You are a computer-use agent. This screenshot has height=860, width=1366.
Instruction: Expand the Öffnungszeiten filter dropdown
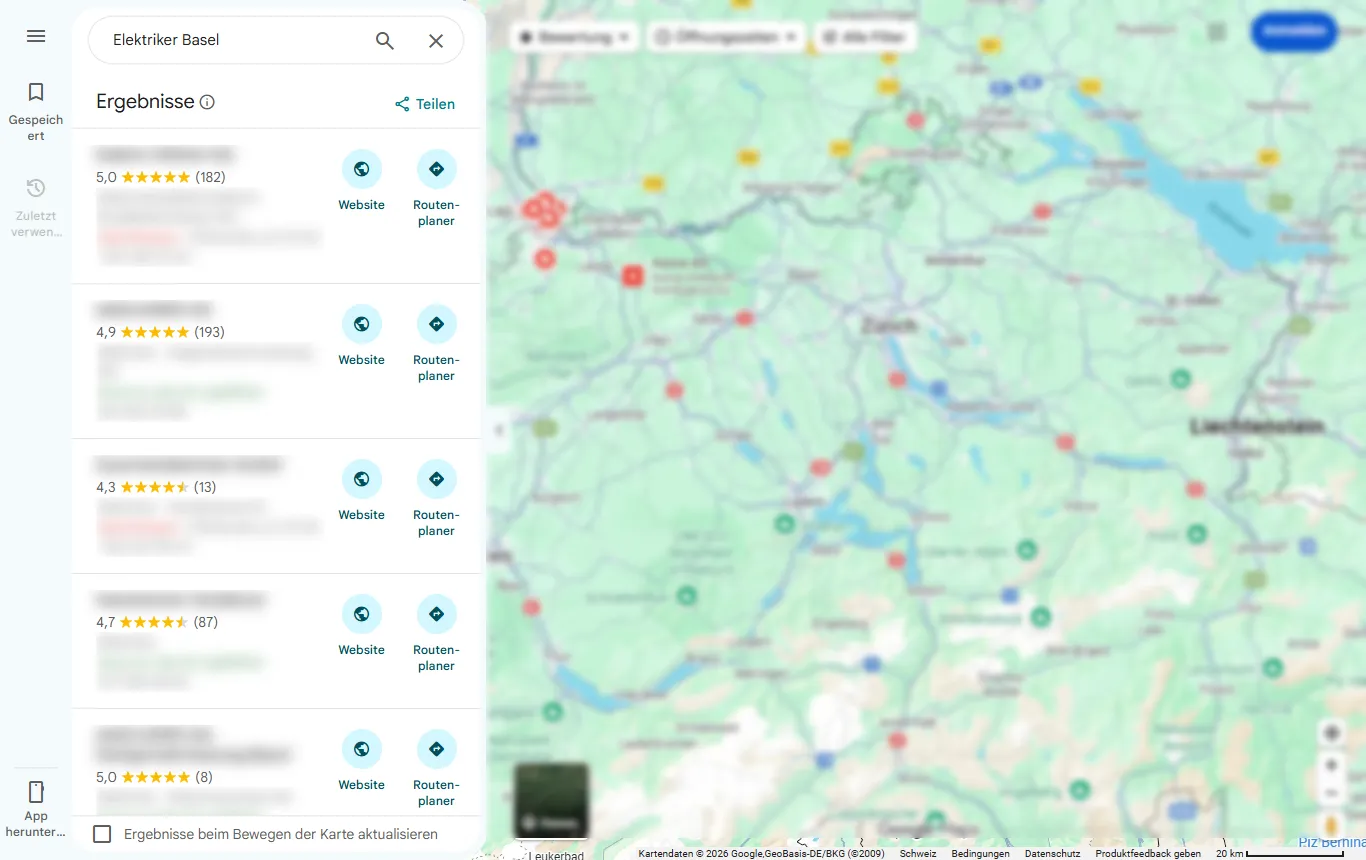click(x=726, y=37)
